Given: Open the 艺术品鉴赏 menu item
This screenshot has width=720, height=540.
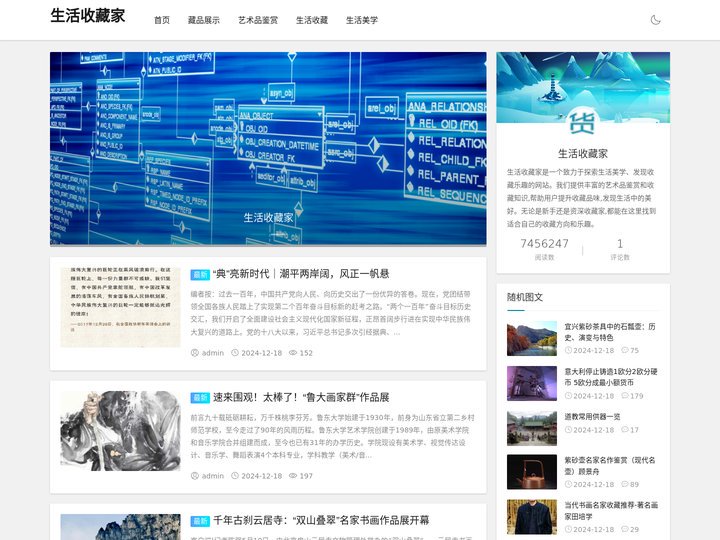Looking at the screenshot, I should coord(258,20).
